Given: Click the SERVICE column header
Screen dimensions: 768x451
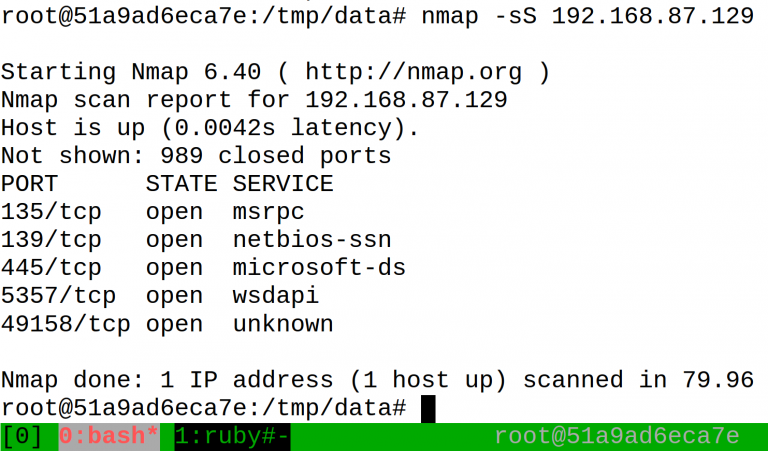Looking at the screenshot, I should (x=283, y=184).
